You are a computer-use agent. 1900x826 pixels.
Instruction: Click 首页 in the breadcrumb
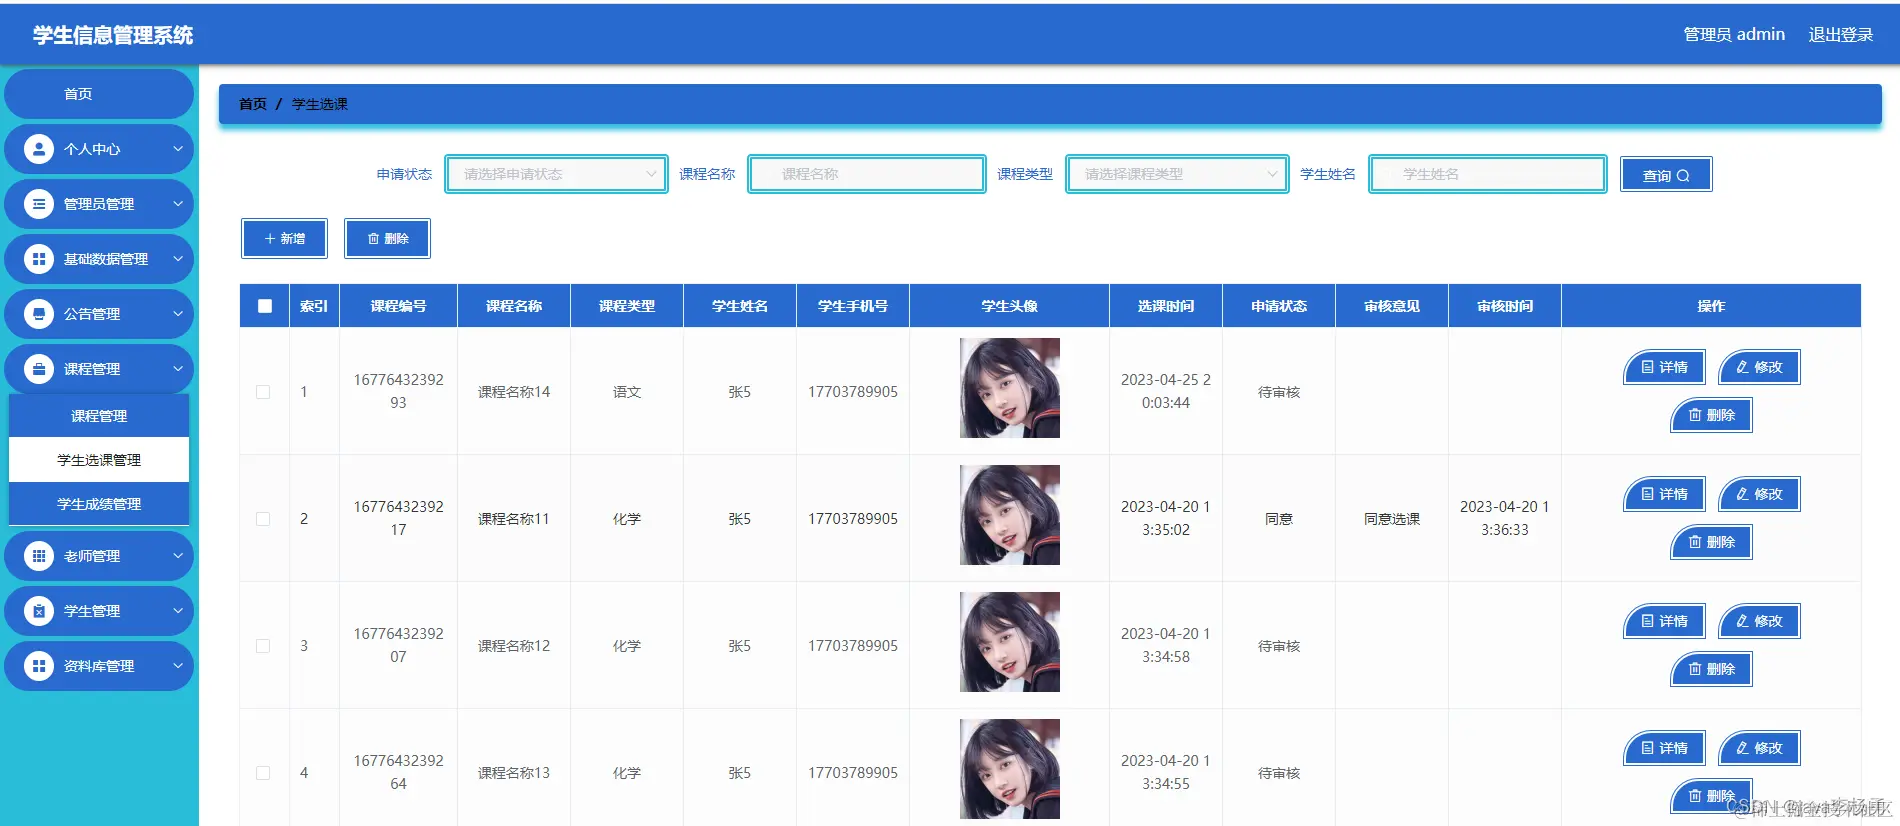(253, 104)
